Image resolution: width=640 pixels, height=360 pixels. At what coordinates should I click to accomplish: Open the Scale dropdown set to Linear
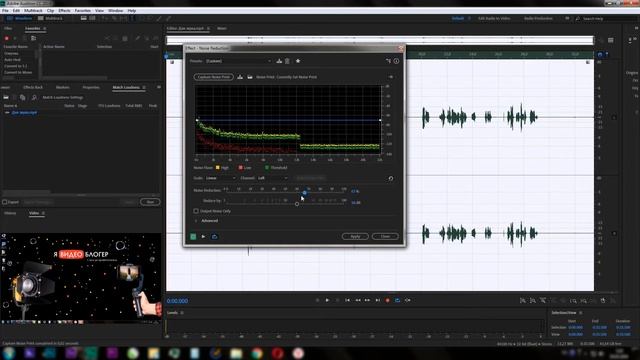tap(220, 178)
